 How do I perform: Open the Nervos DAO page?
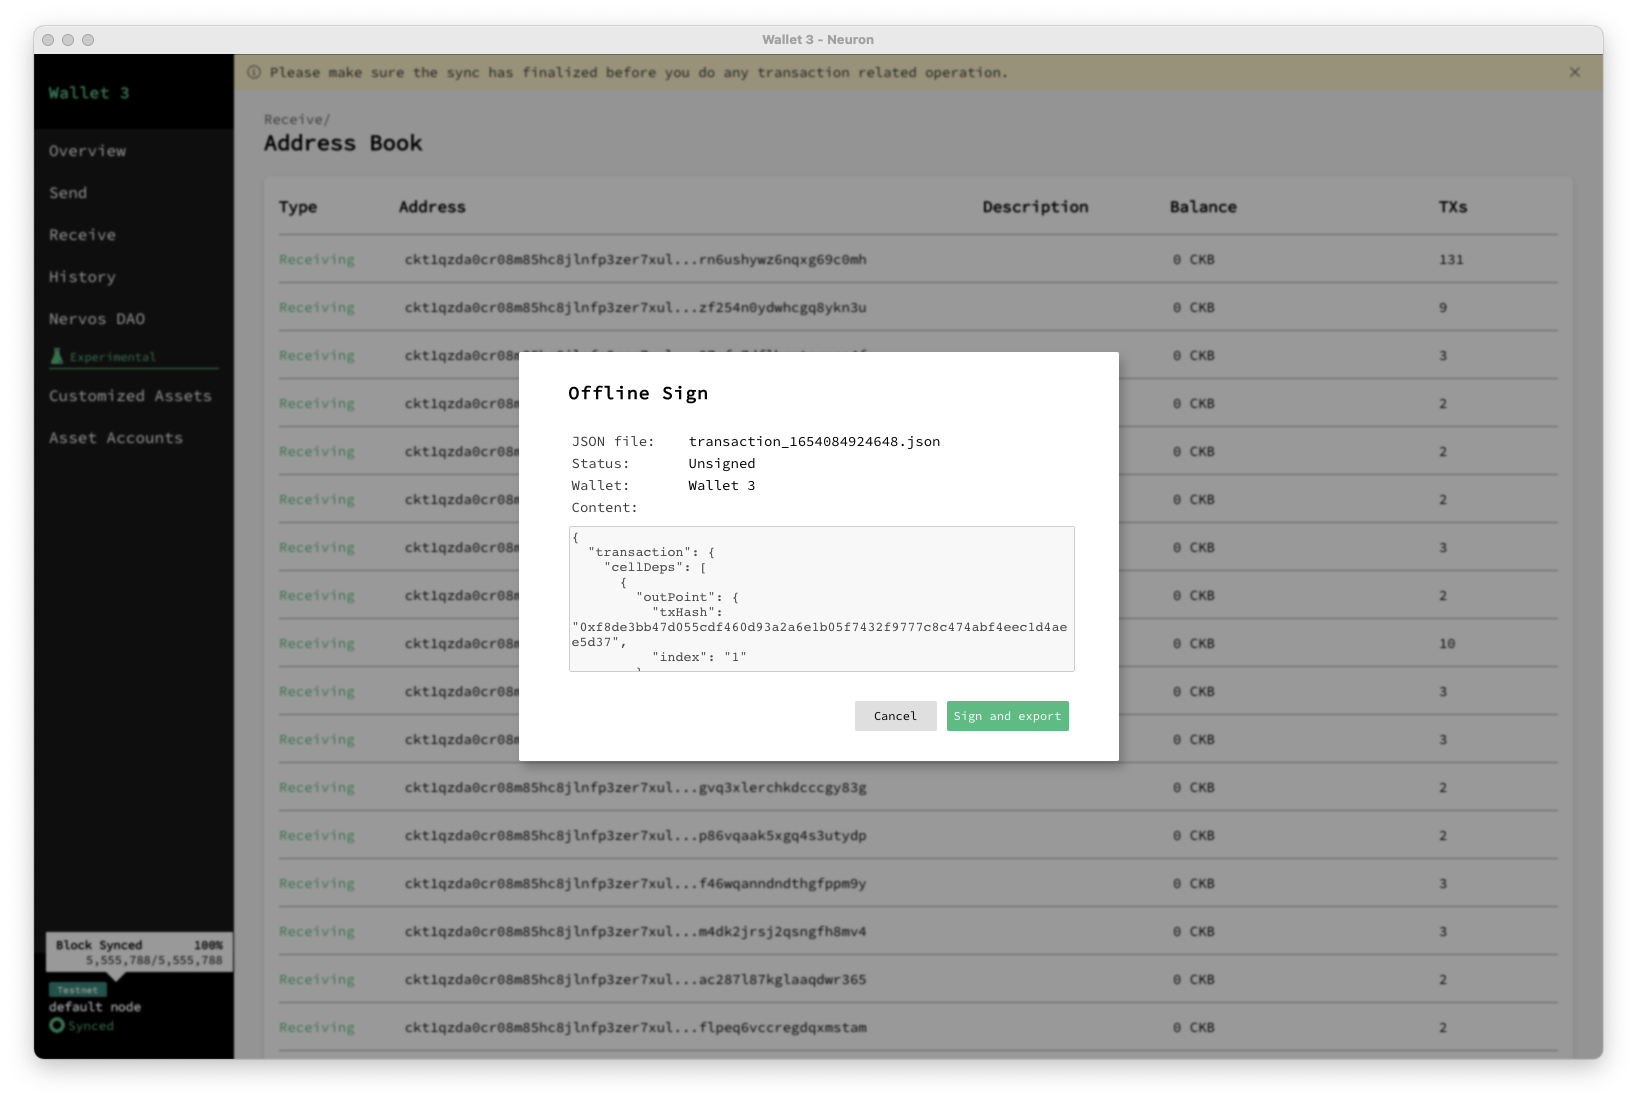(96, 318)
